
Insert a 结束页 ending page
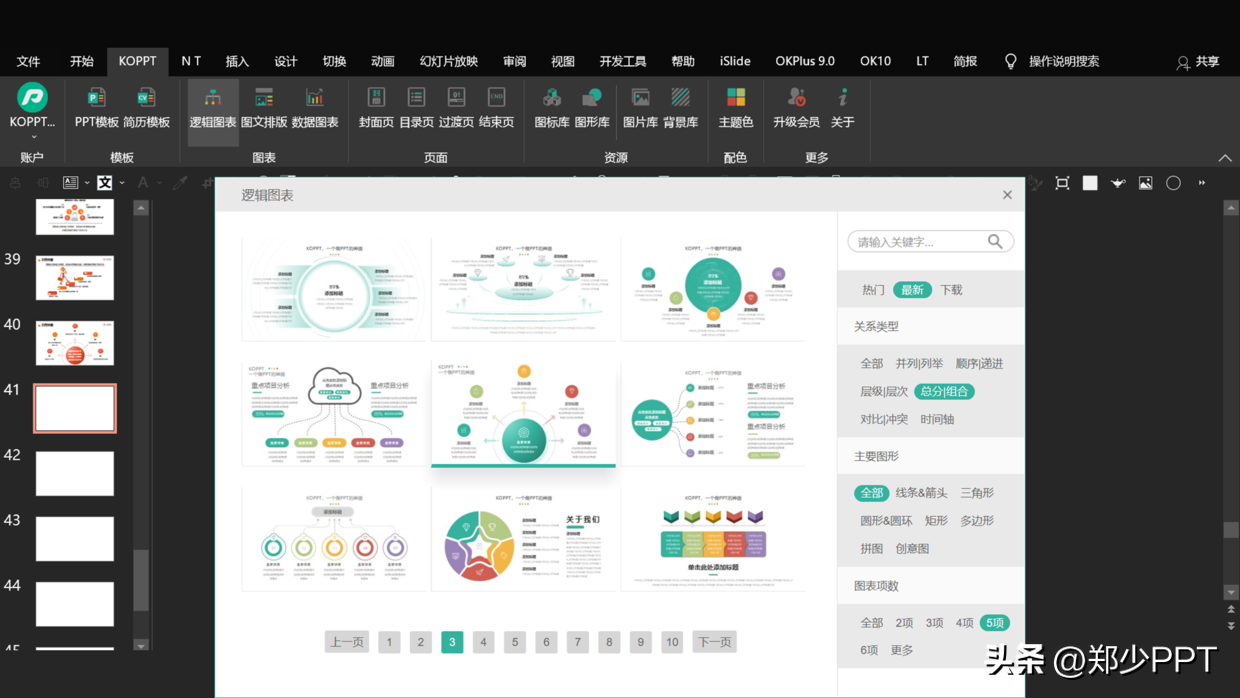tap(496, 109)
